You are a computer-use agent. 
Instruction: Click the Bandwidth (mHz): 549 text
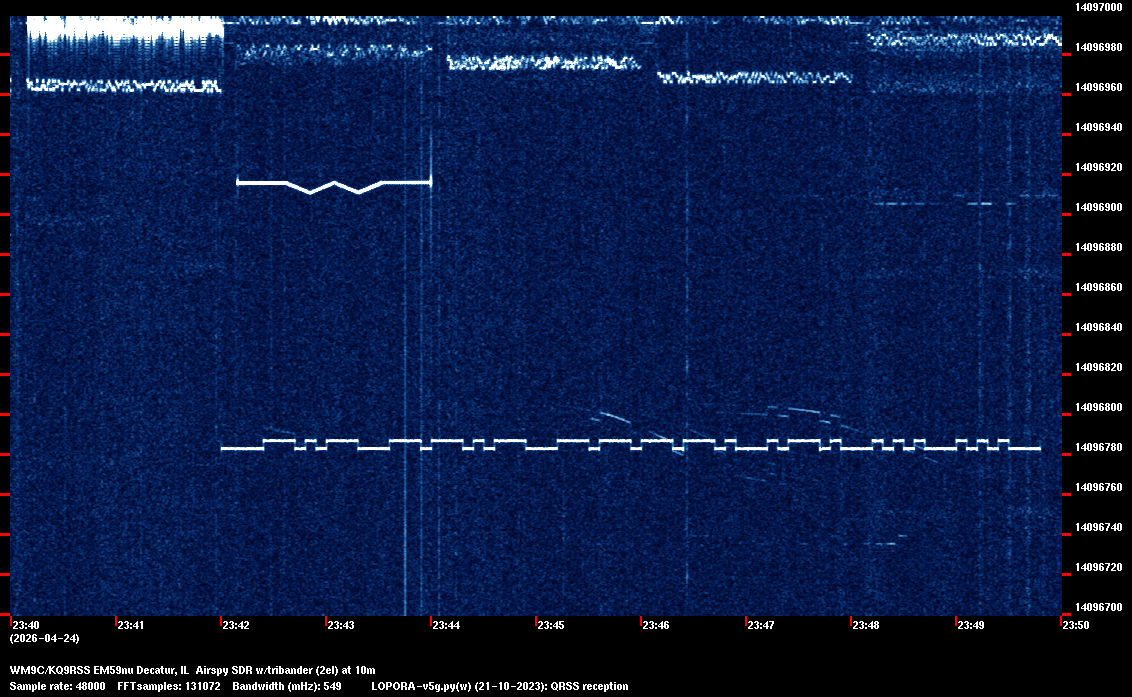(286, 686)
